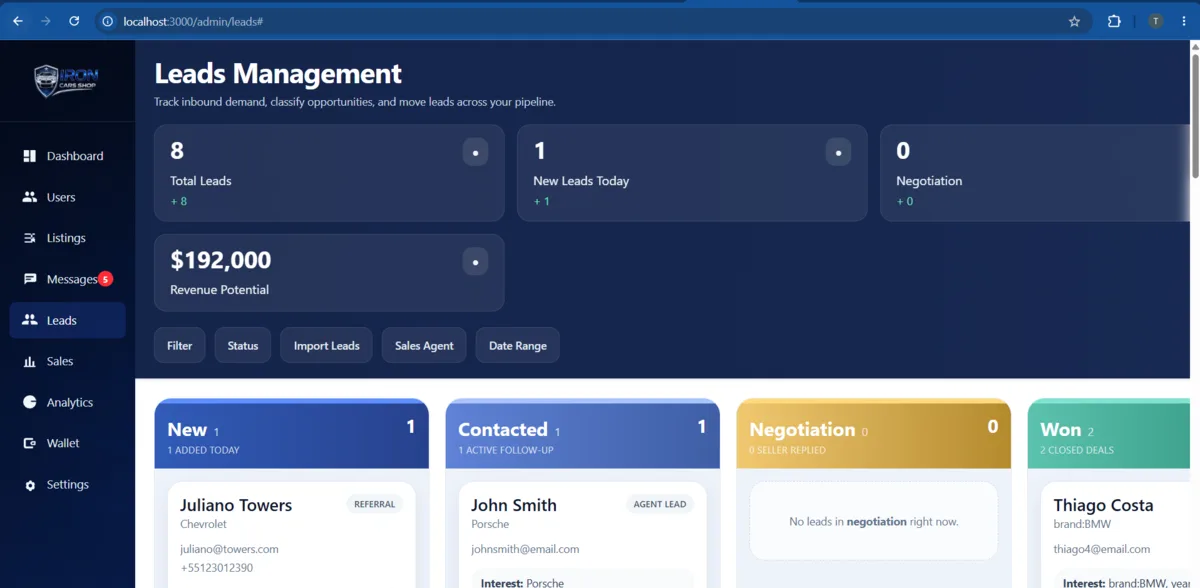Open the Sales menu item
1200x588 pixels.
[67, 361]
